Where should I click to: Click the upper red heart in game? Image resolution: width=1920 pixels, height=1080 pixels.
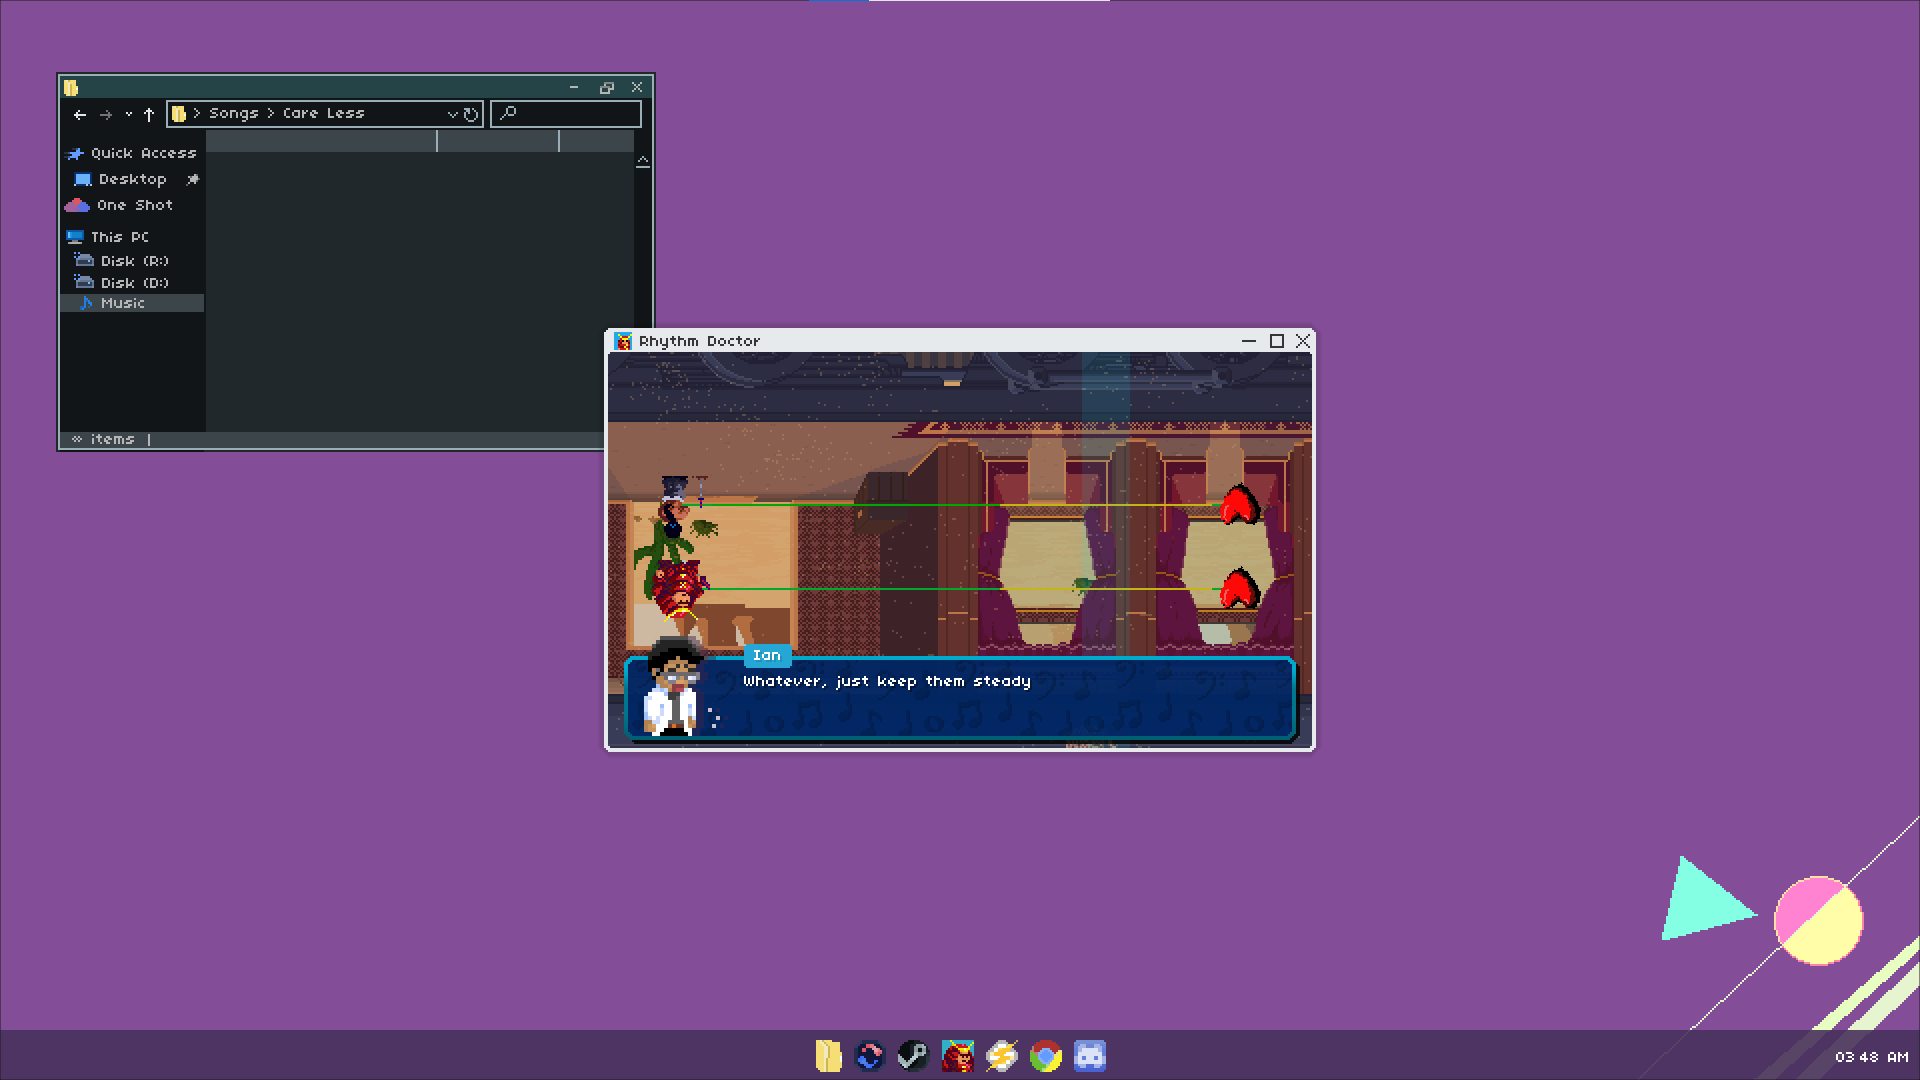point(1240,505)
